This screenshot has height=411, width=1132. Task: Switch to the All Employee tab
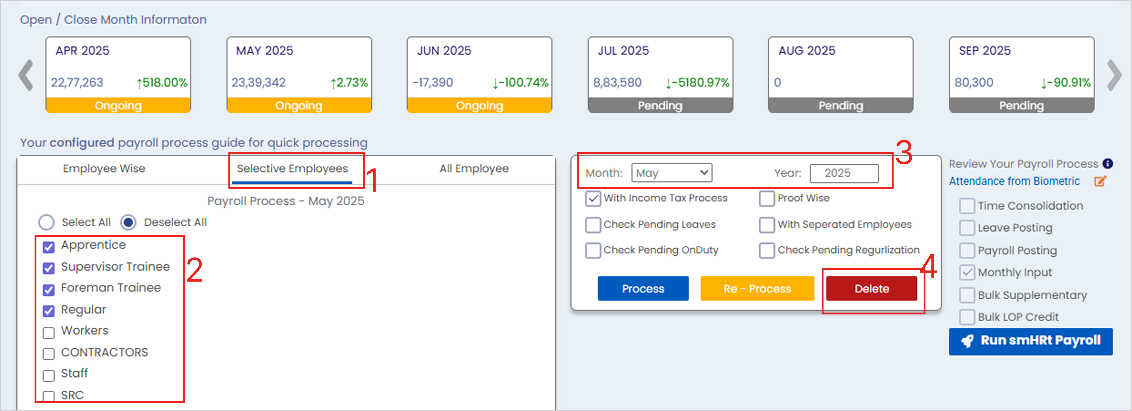coord(474,169)
